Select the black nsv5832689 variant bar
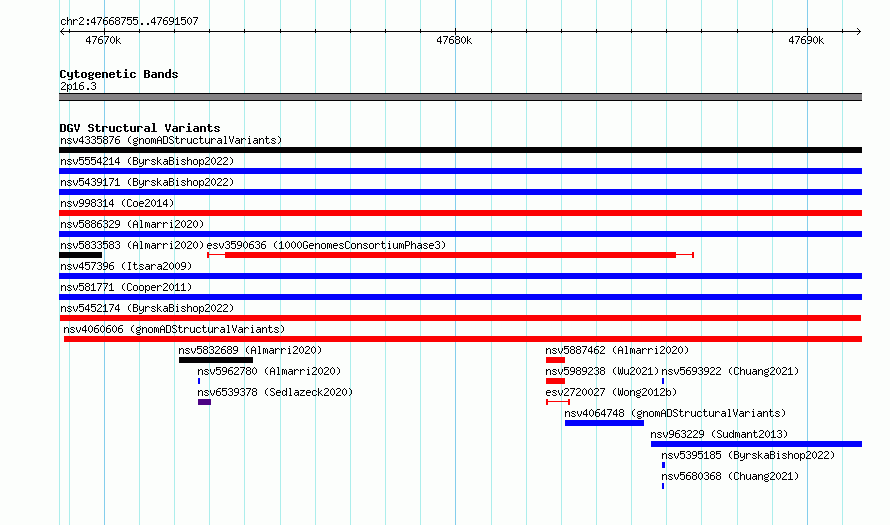 tap(216, 360)
